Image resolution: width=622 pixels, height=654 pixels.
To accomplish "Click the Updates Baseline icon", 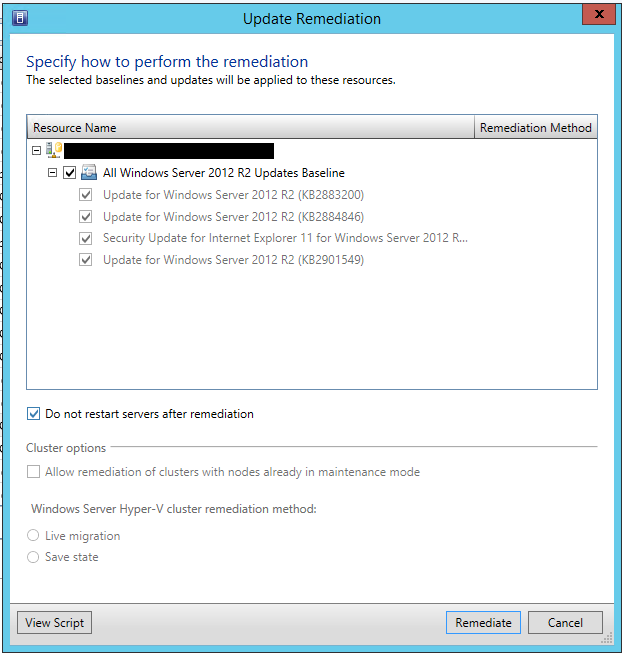I will pos(89,172).
